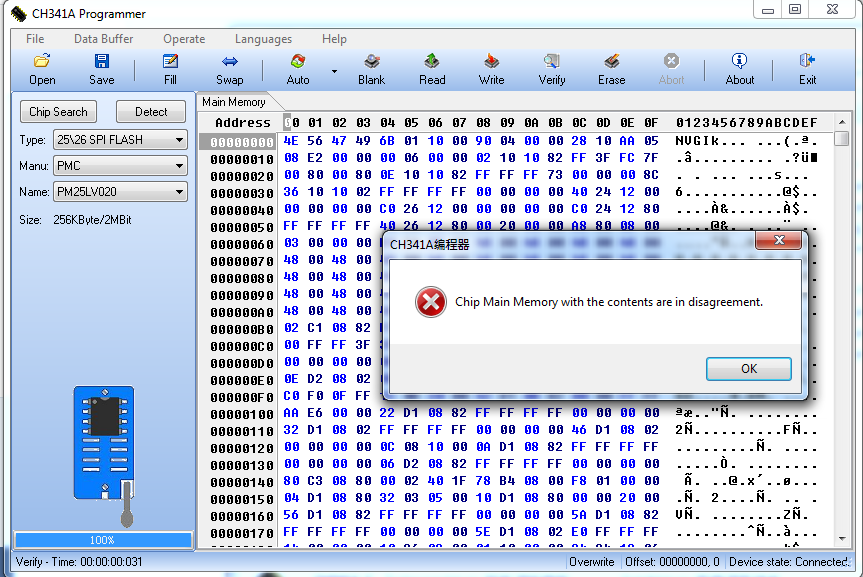Click hex byte 4E in first row
The image size is (863, 577).
291,141
